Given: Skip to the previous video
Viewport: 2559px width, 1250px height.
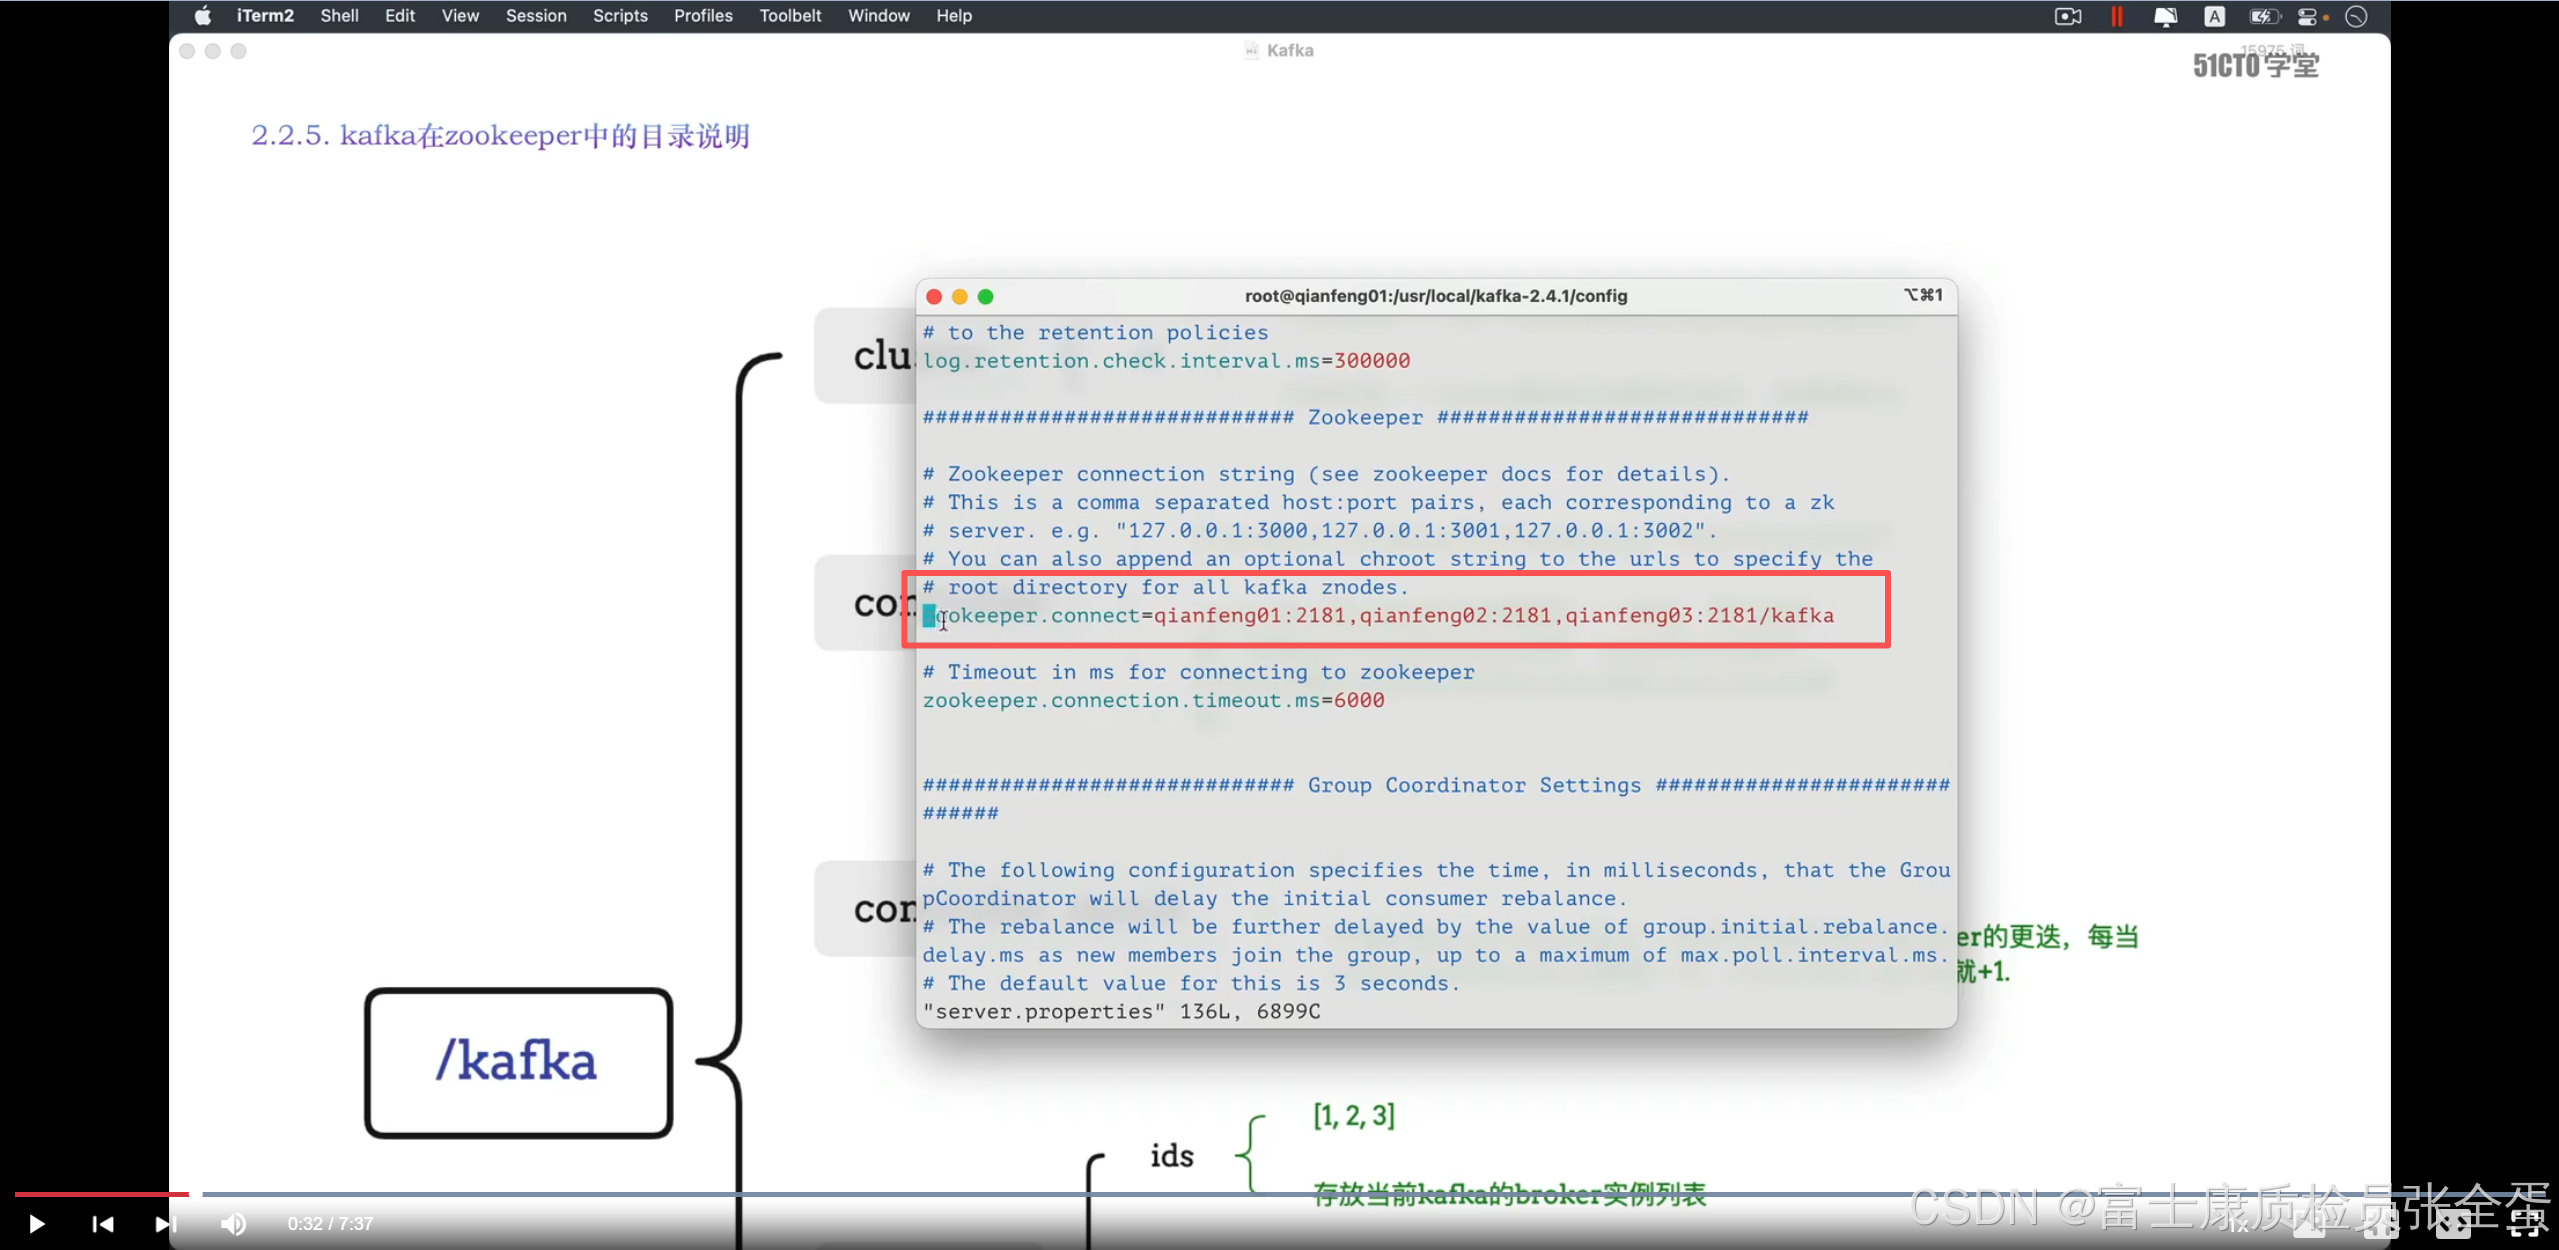Looking at the screenshot, I should click(102, 1224).
